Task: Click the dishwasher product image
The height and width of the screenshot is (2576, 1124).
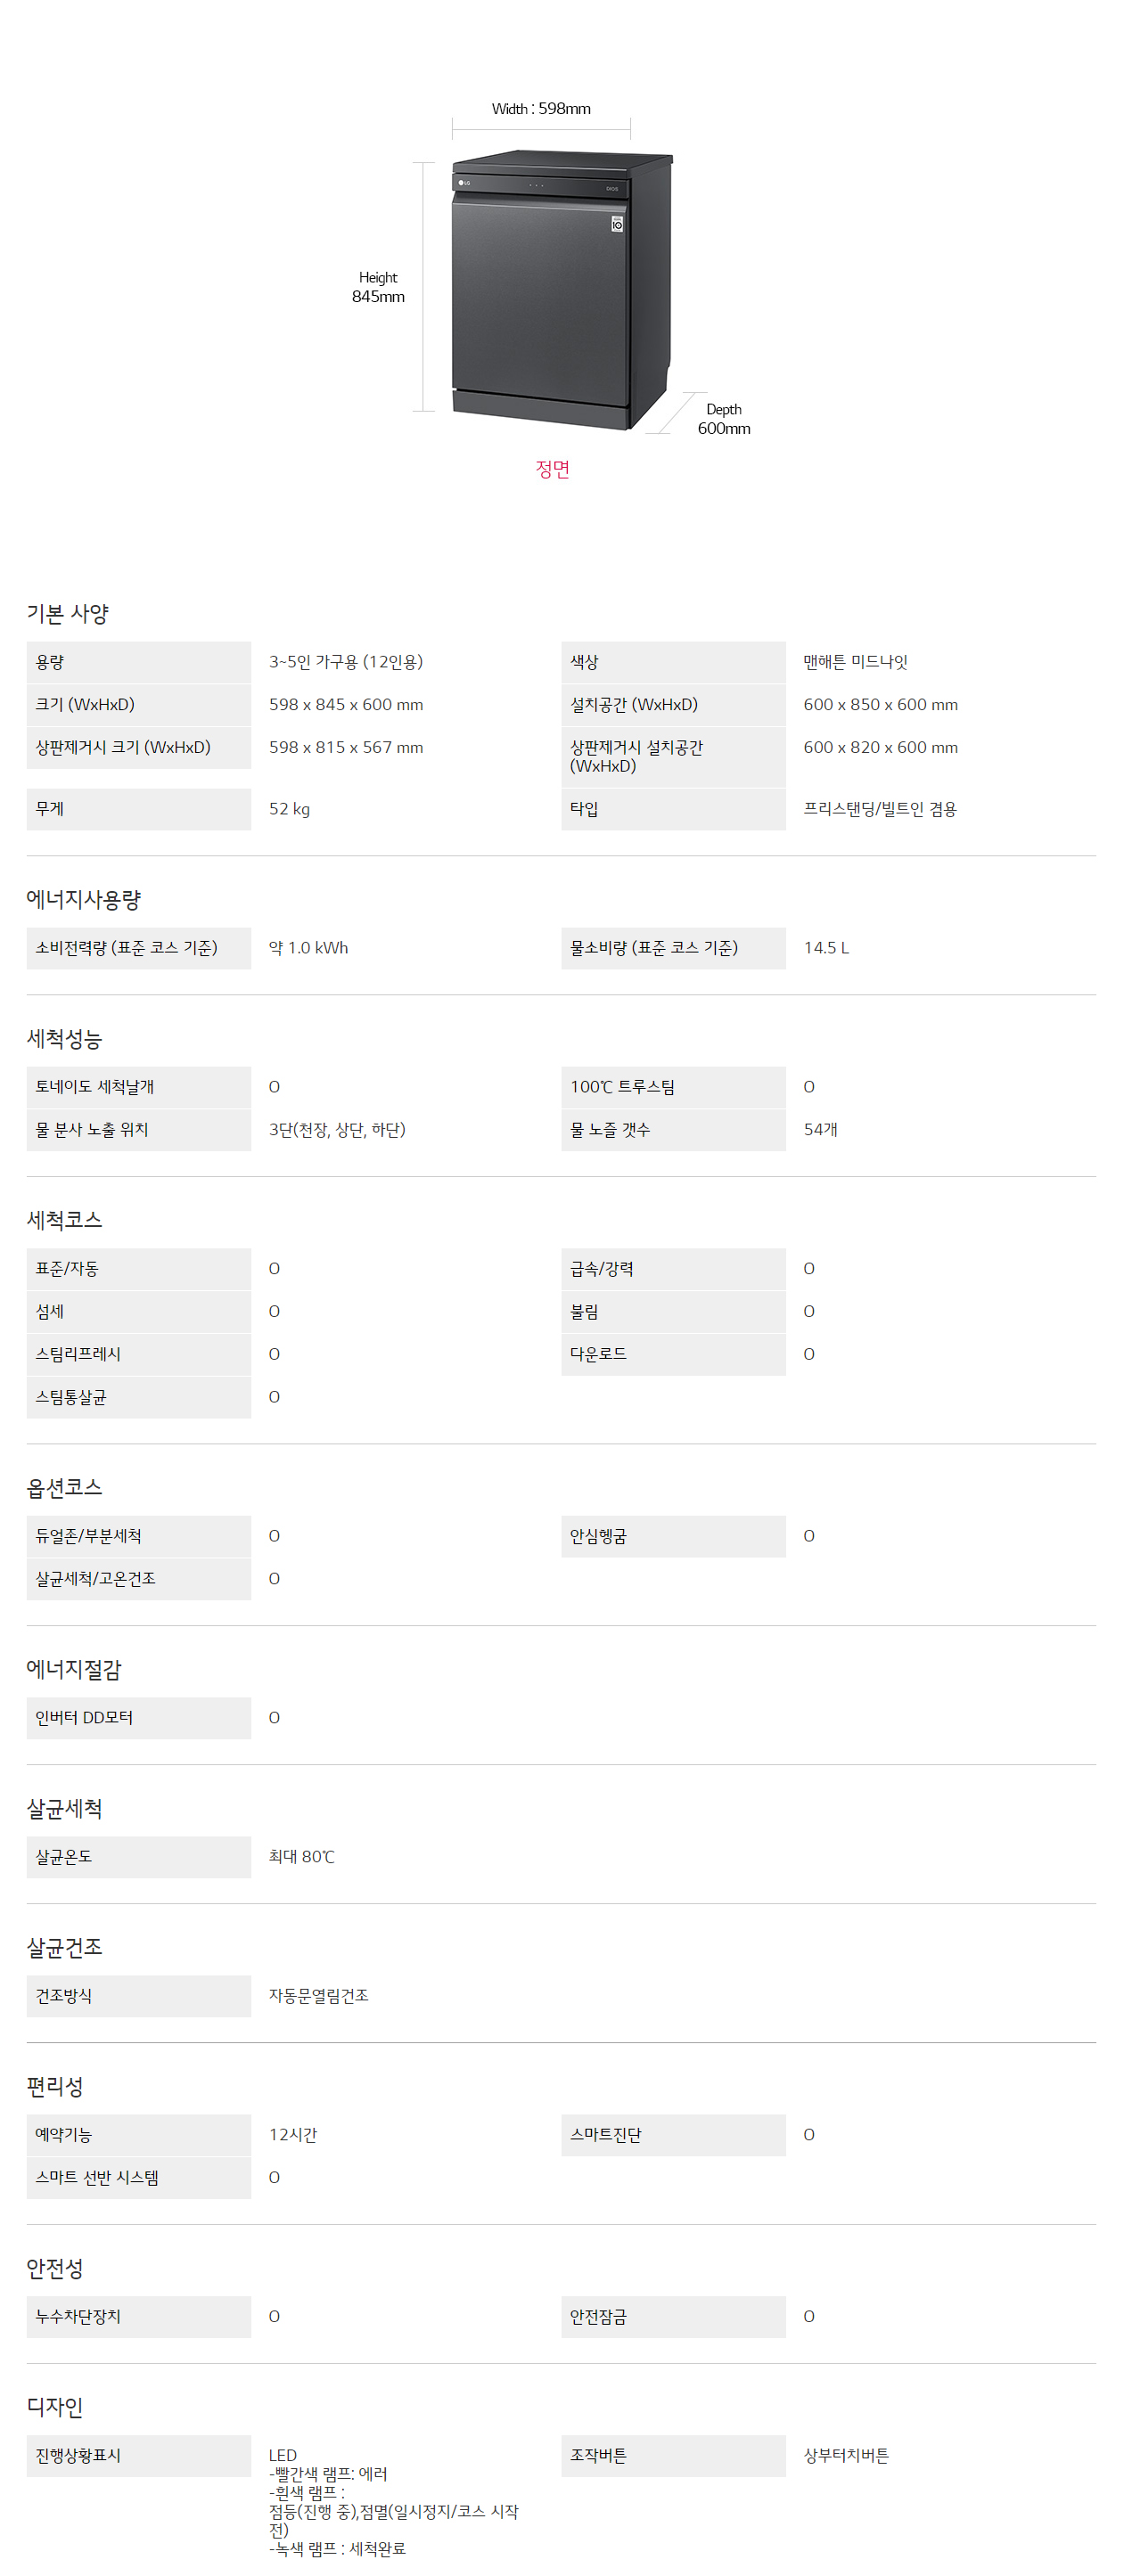Action: 561,290
